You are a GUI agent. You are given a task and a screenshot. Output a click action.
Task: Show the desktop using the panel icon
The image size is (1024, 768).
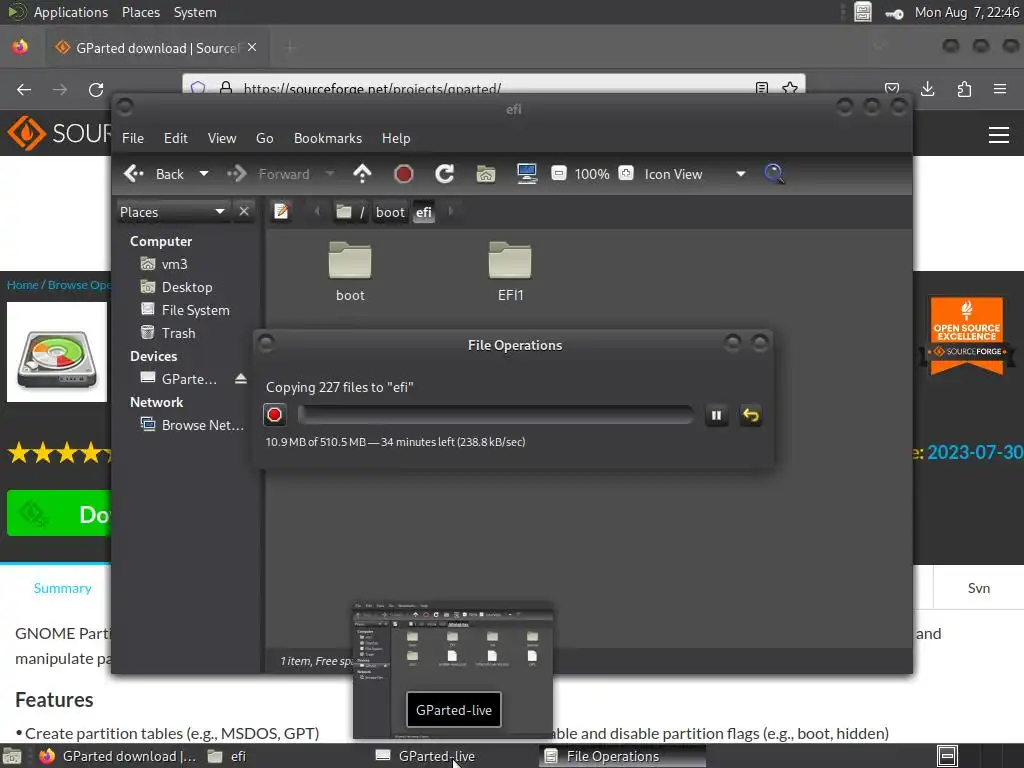12,756
